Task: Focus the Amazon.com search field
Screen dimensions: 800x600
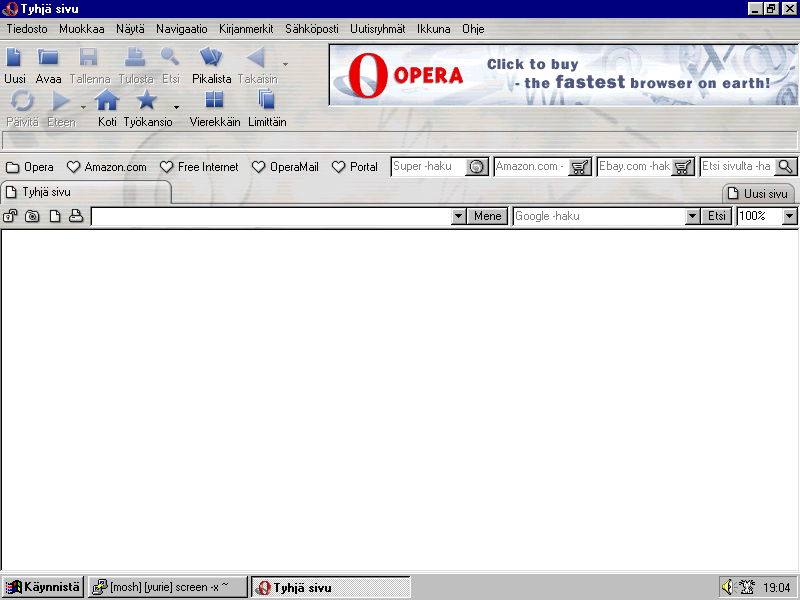Action: pyautogui.click(x=532, y=167)
